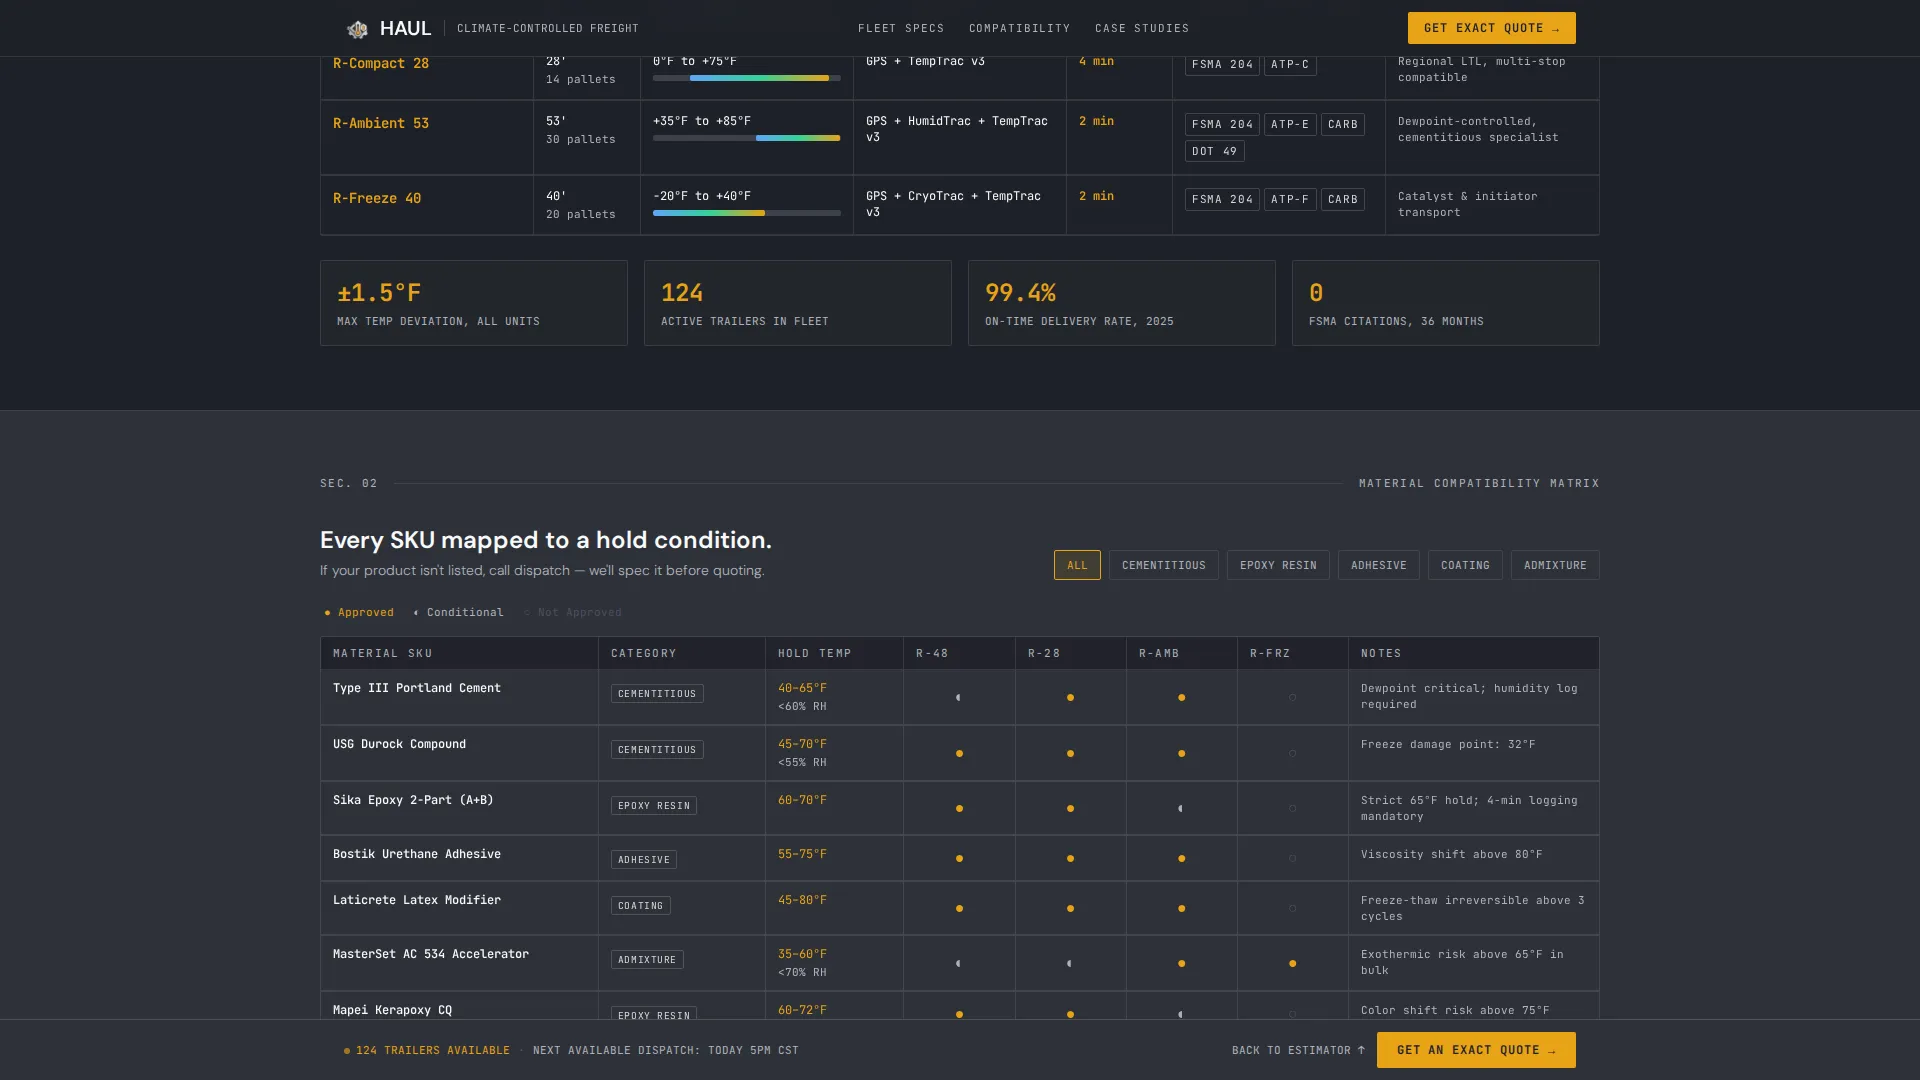Go to the Compatibility nav section
This screenshot has height=1080, width=1920.
[x=1019, y=28]
